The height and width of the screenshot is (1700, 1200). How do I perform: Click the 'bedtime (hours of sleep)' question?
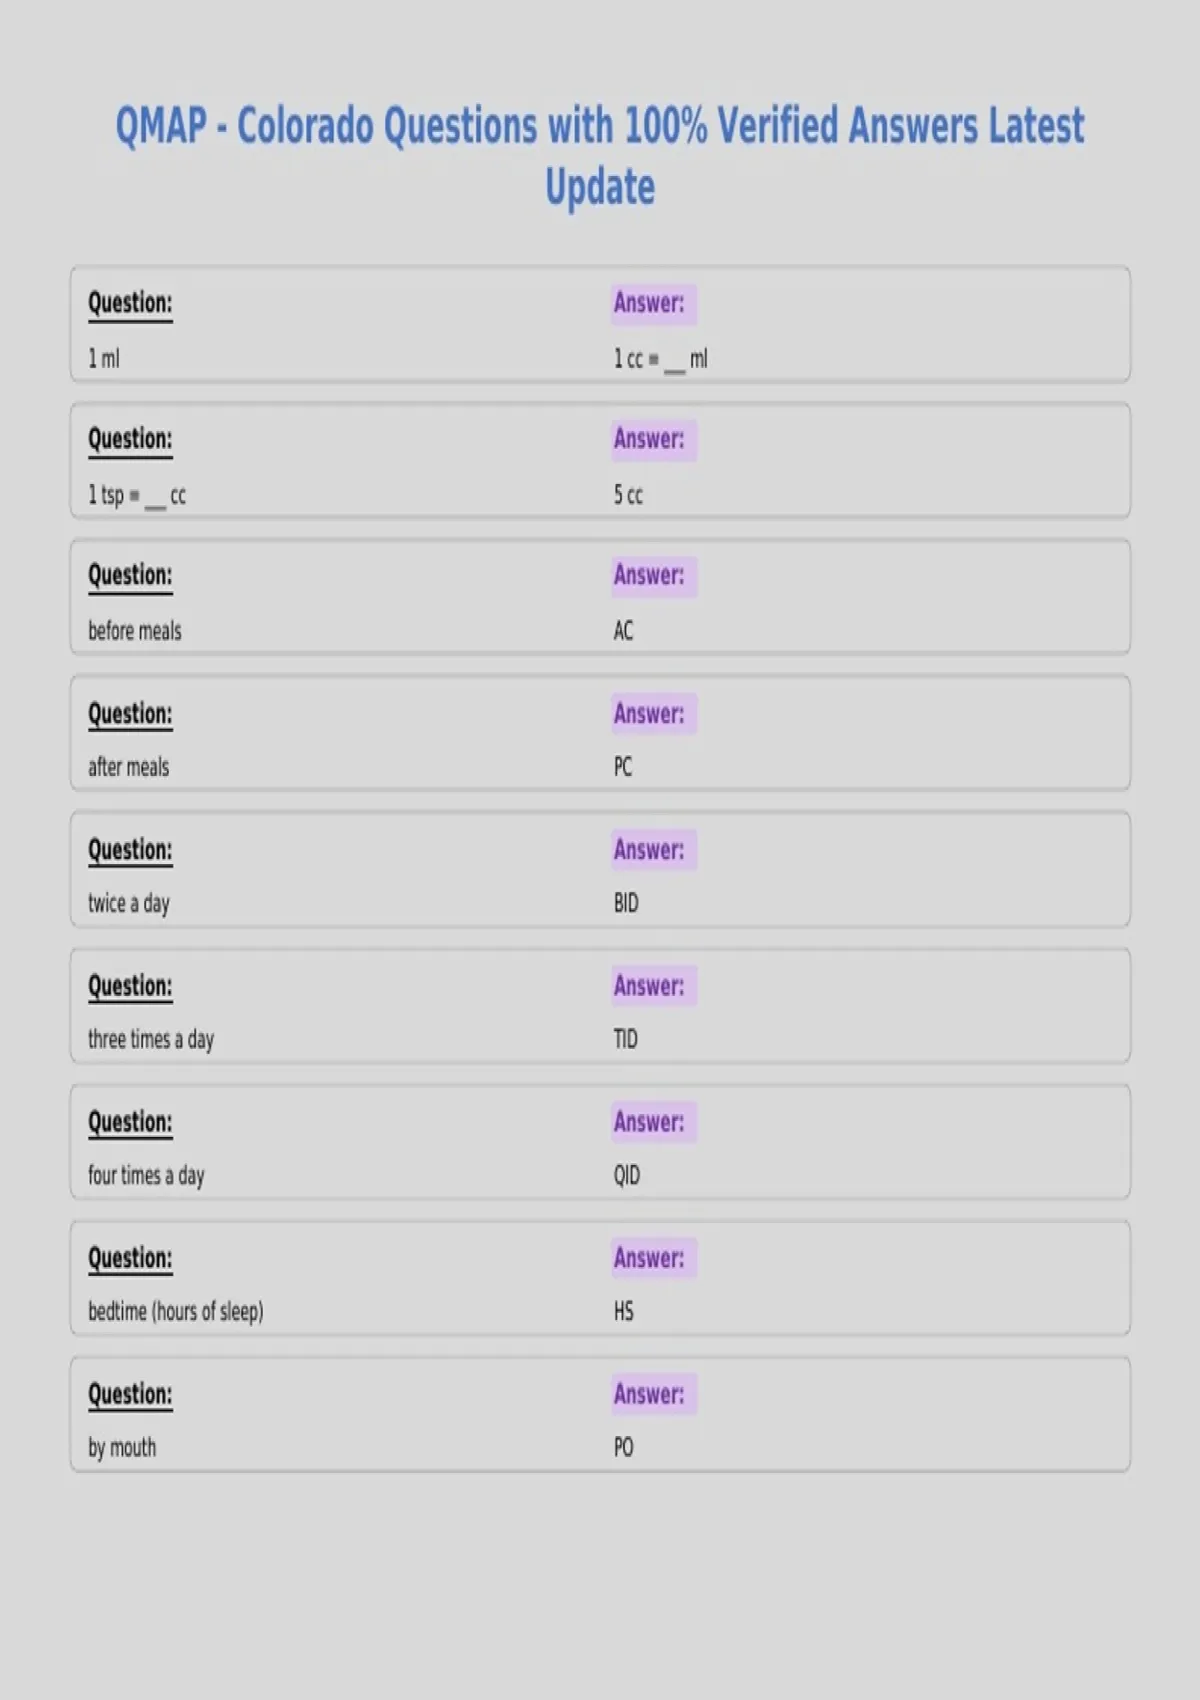pos(176,1311)
